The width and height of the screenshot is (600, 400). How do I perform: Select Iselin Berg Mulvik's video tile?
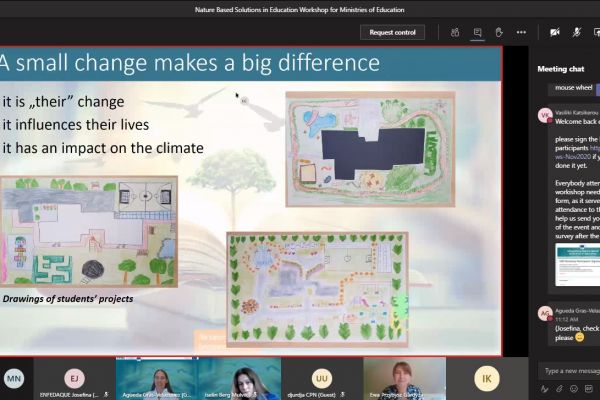pos(240,379)
